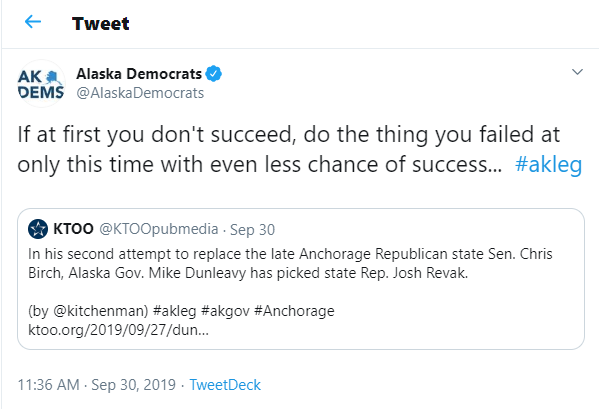Select the #akgov hashtag in quote

pyautogui.click(x=225, y=311)
